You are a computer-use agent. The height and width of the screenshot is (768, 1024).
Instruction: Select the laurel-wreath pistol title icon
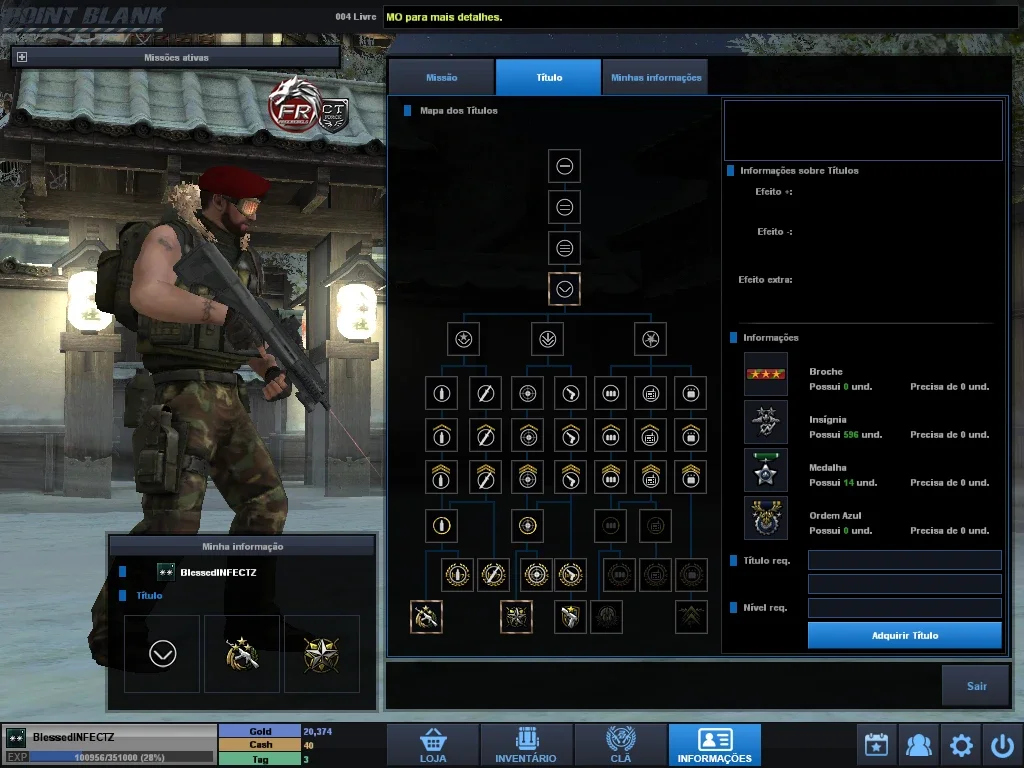570,575
